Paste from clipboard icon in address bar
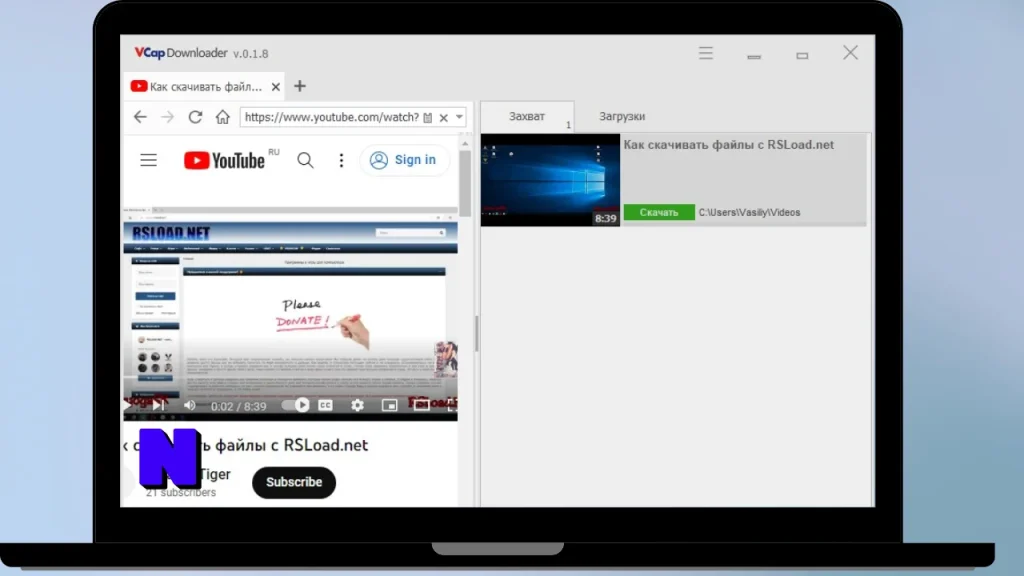This screenshot has width=1024, height=576. point(428,118)
